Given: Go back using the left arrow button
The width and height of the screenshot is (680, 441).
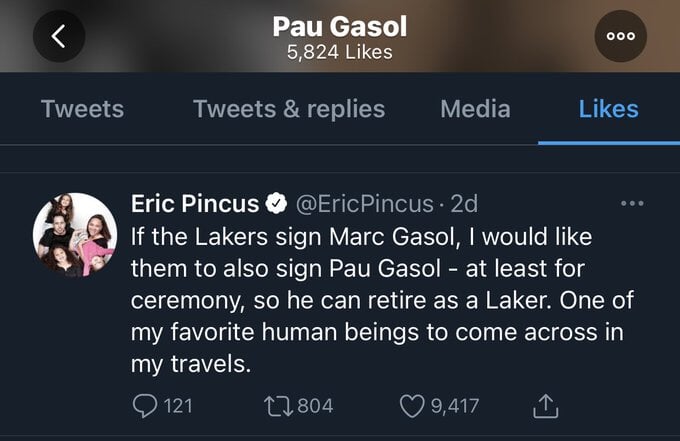Looking at the screenshot, I should click(x=59, y=36).
